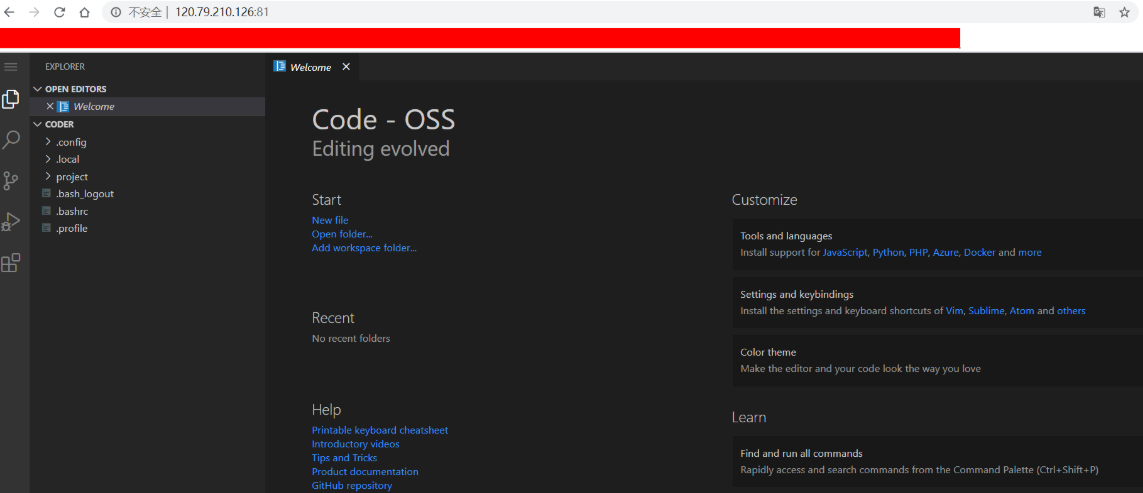Open Tips and Tricks link

tap(344, 458)
